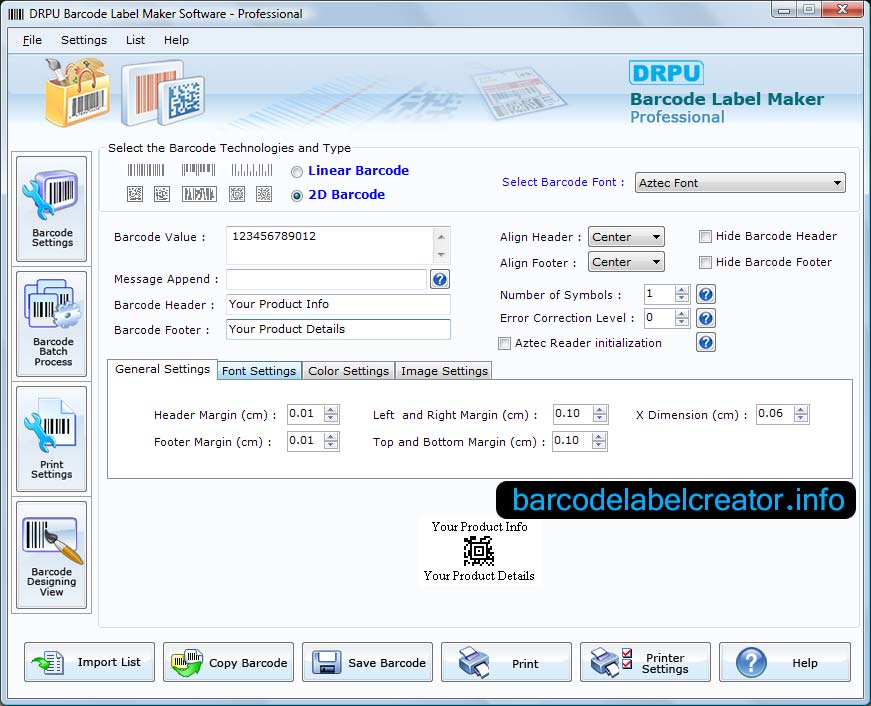This screenshot has width=871, height=706.
Task: Click the DRPU logo in the banner
Action: 667,73
